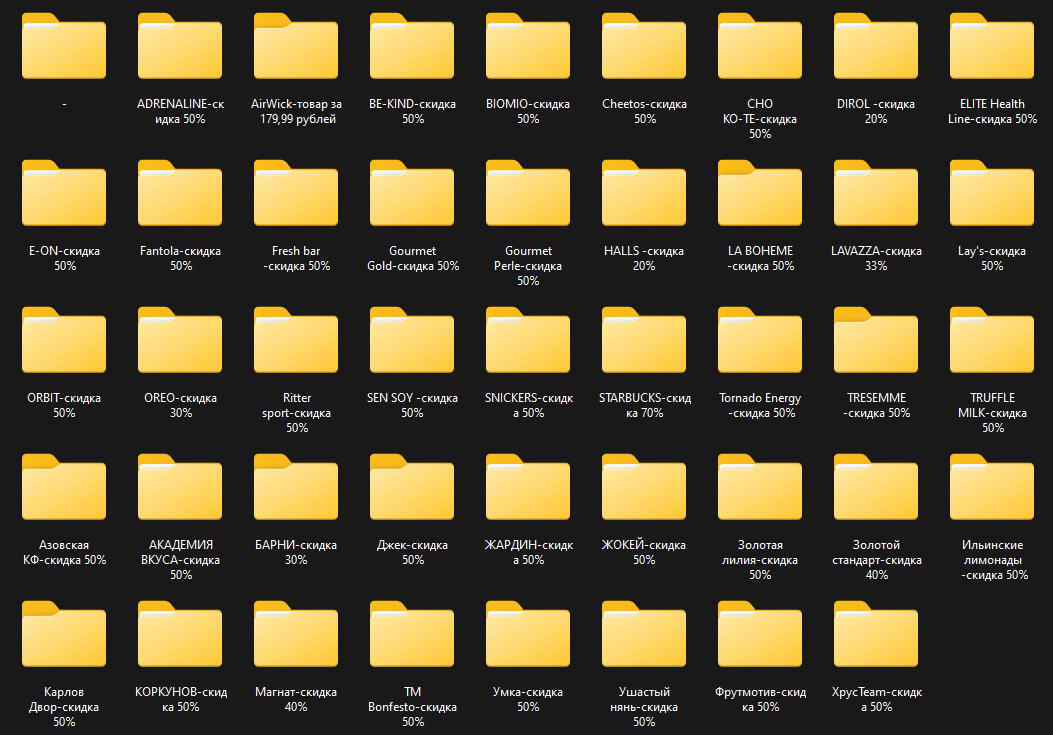The image size is (1053, 735).
Task: Click the SNICKERS-скидка 50% folder
Action: 528,340
